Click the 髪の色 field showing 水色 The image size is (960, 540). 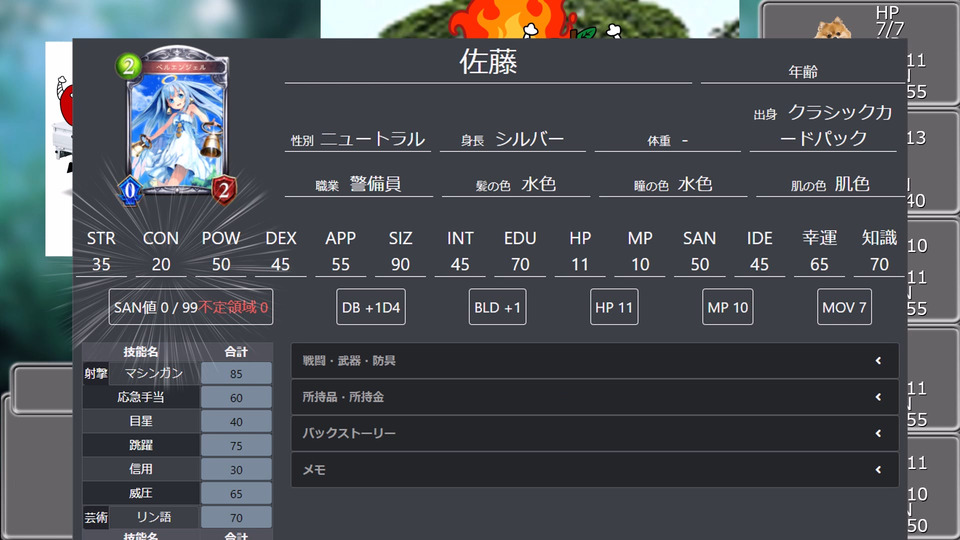point(516,184)
